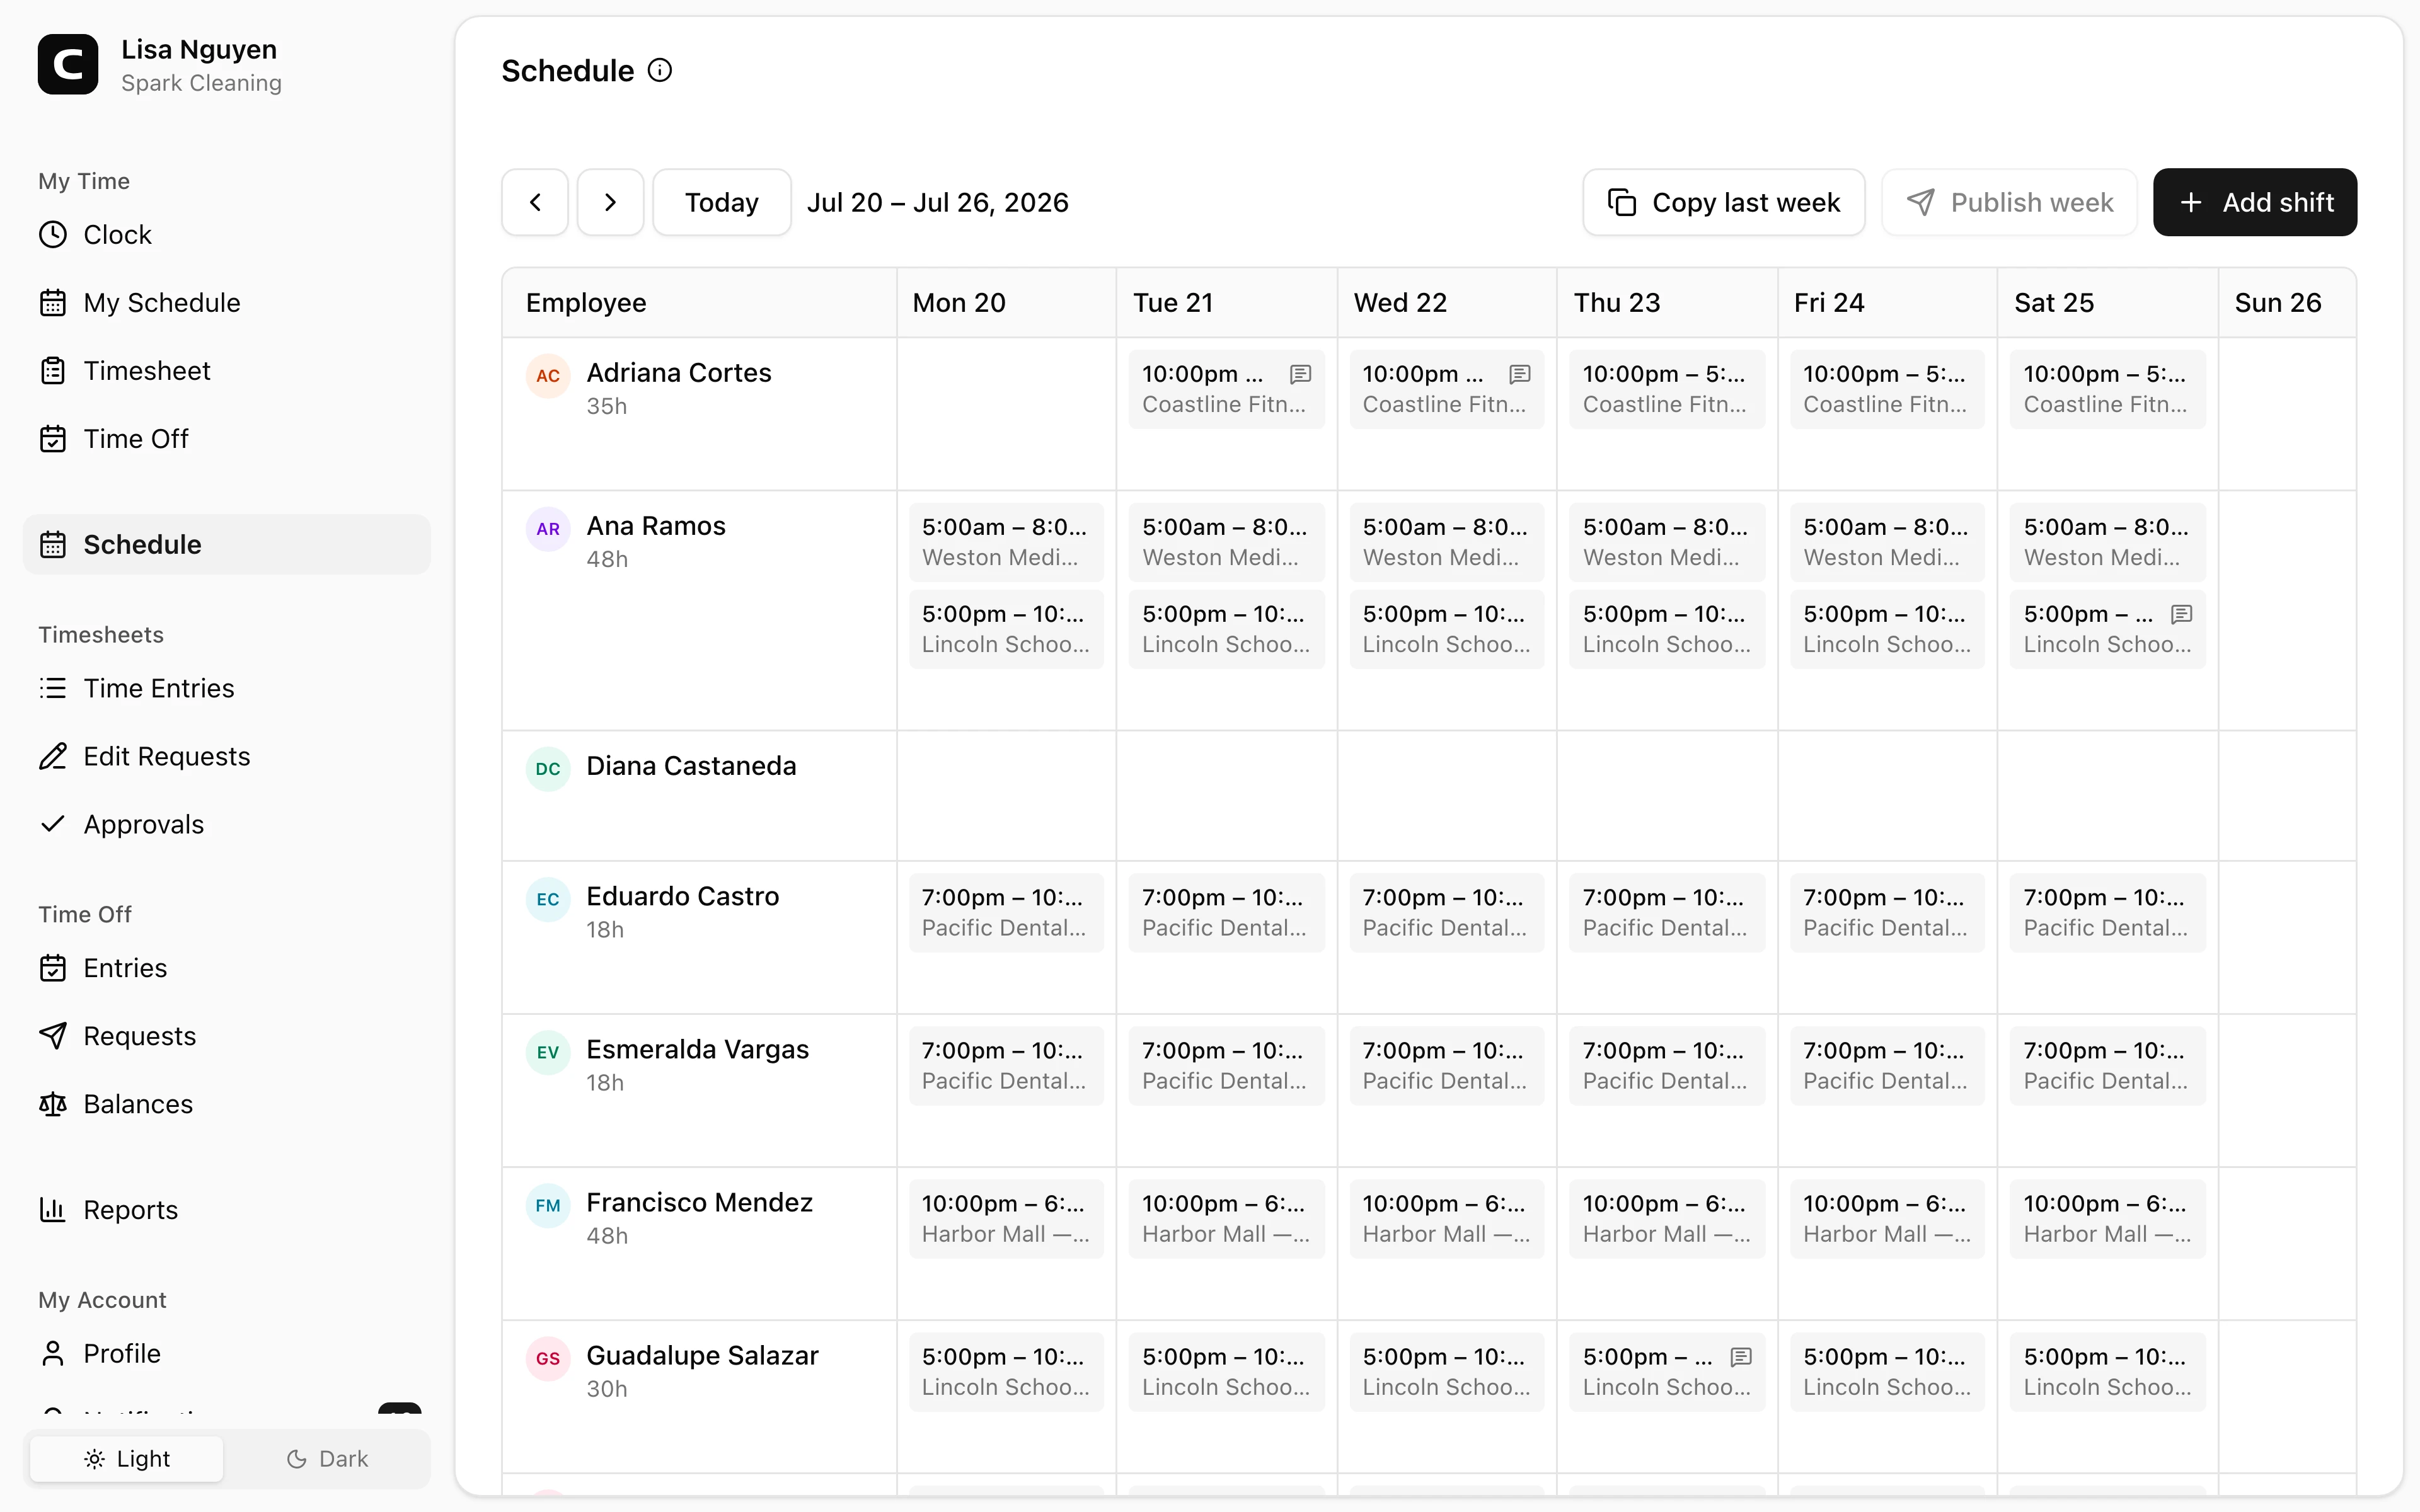Go to next week arrow
Screen dimensions: 2420x1512
610,203
